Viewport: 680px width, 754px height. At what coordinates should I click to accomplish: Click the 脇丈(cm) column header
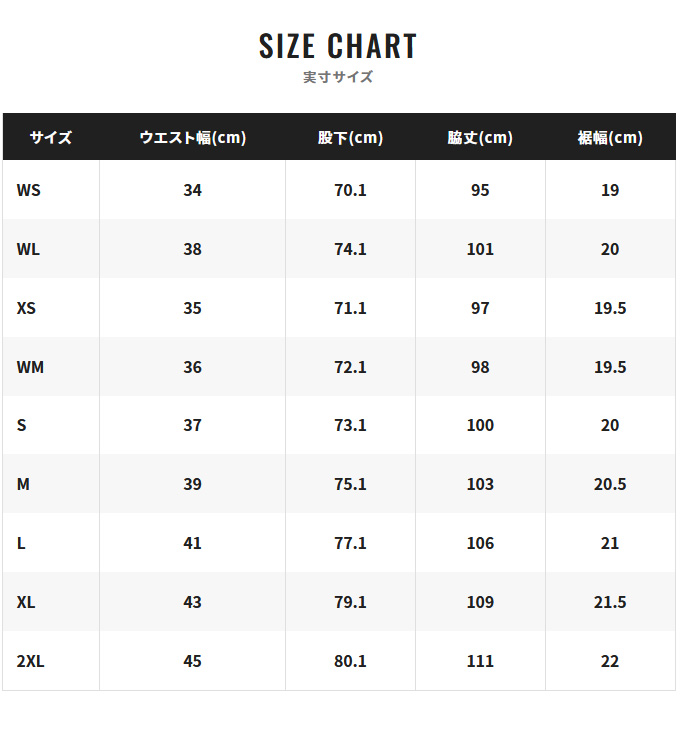[x=480, y=137]
